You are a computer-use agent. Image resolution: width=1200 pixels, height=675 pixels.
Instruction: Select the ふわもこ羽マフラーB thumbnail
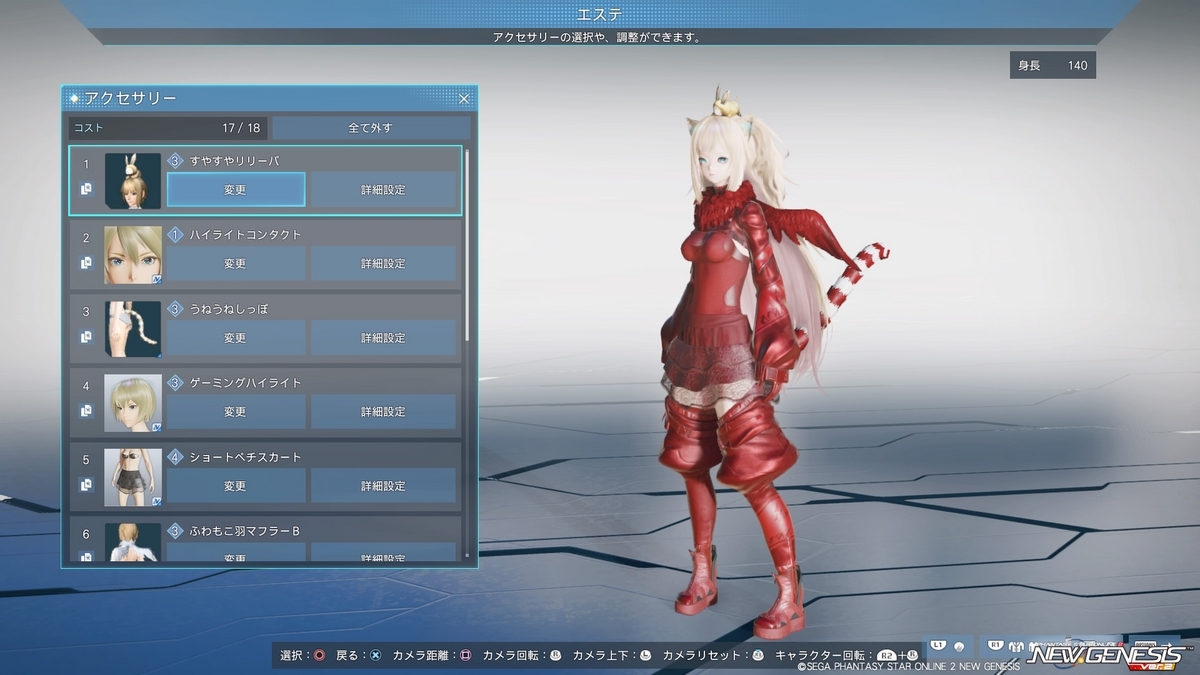[x=133, y=541]
